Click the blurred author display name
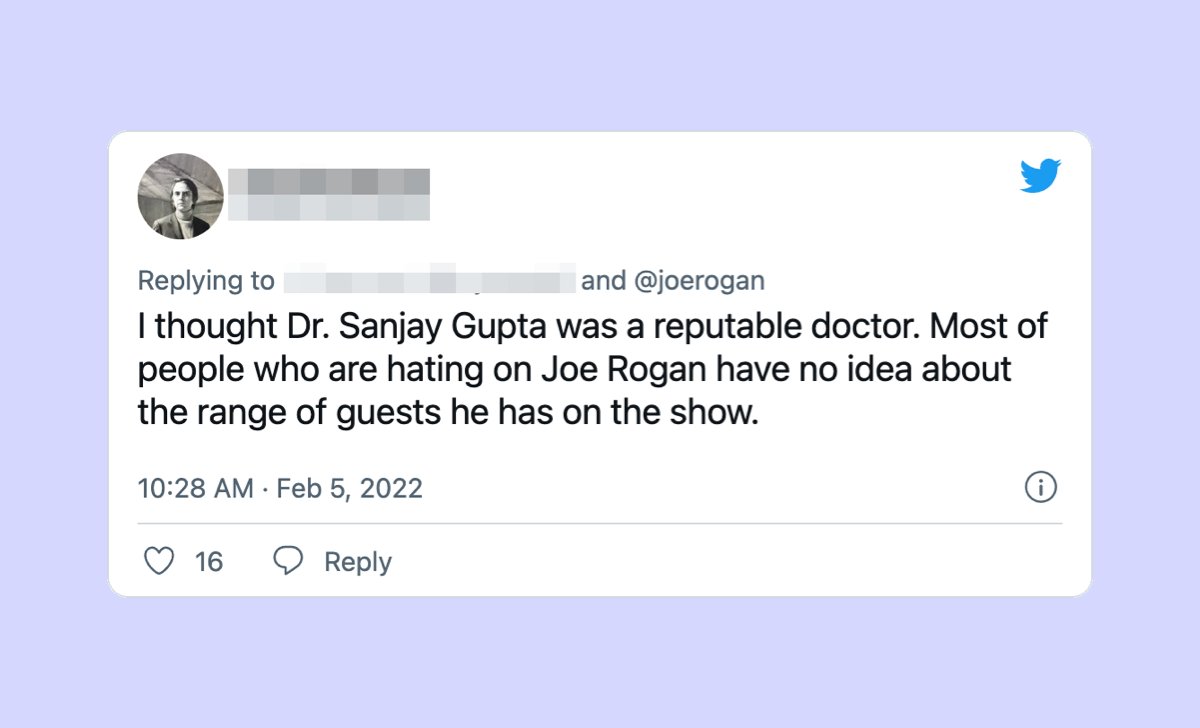 [328, 181]
